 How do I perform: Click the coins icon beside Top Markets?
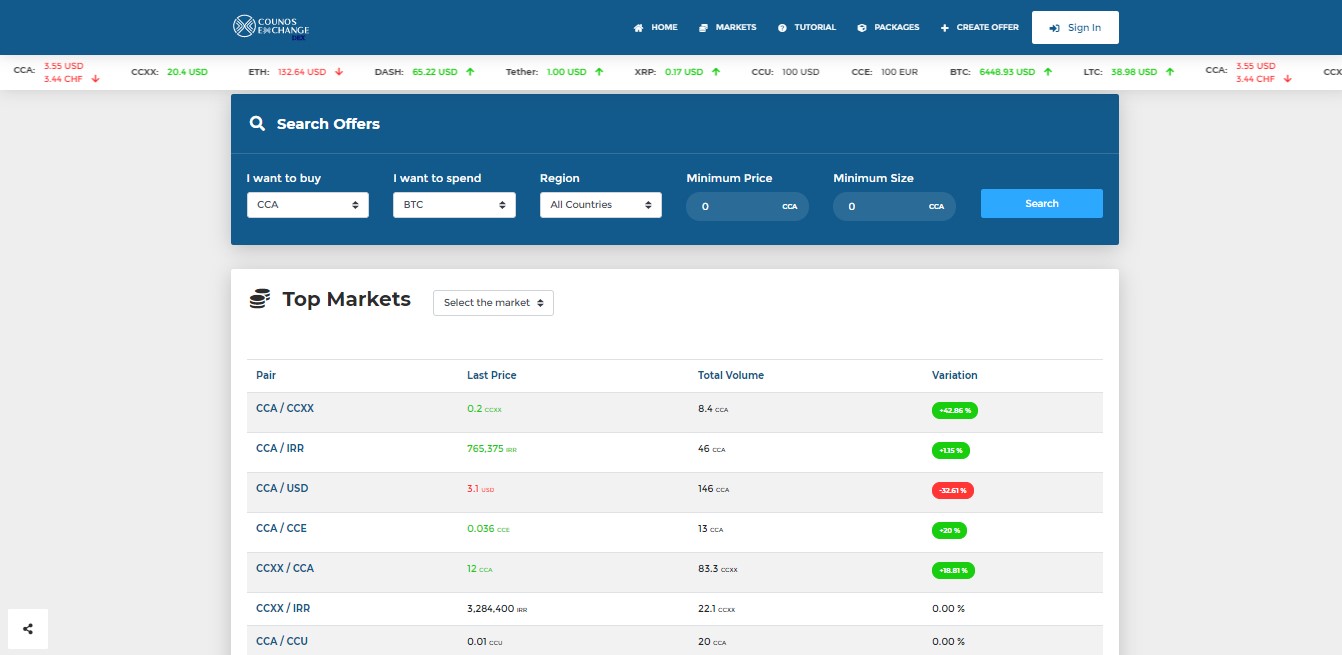pos(260,299)
